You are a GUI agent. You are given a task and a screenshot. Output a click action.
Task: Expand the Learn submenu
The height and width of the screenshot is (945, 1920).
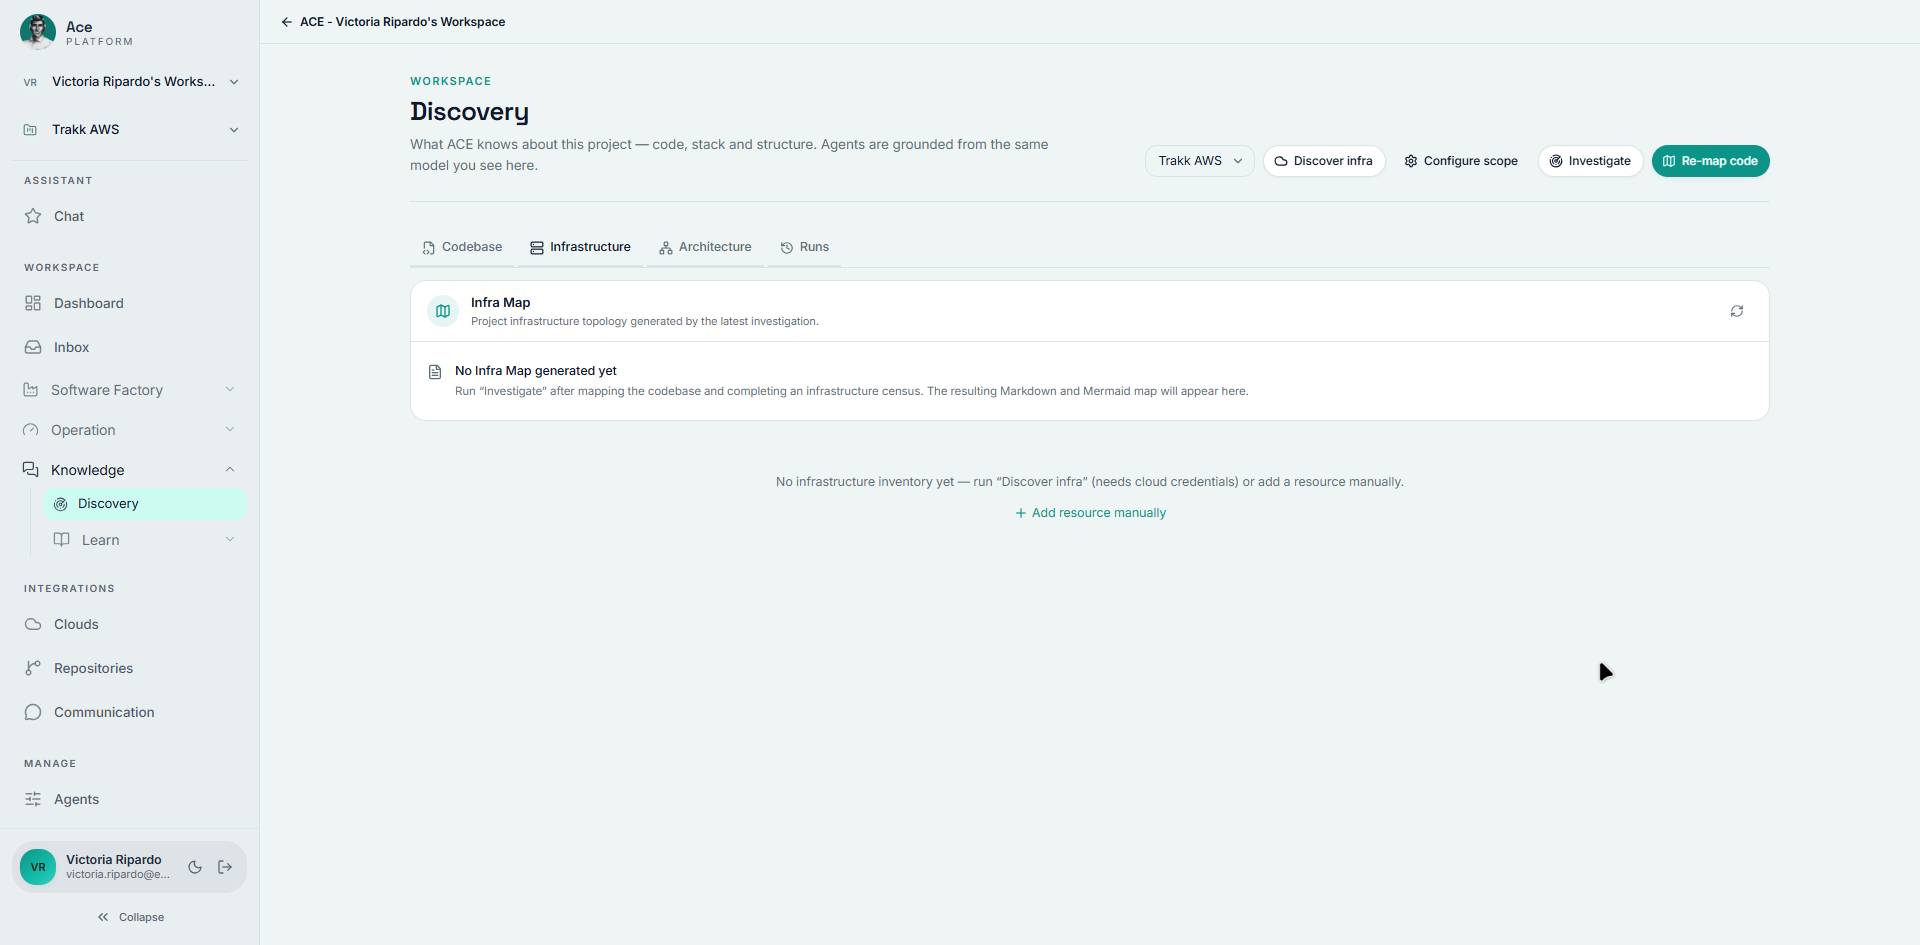[145, 540]
